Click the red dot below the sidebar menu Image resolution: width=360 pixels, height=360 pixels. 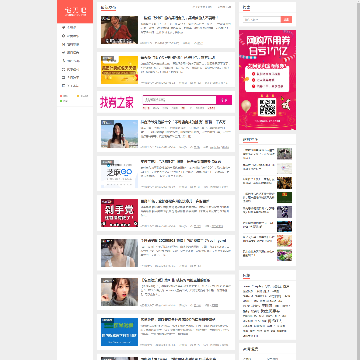click(x=61, y=96)
